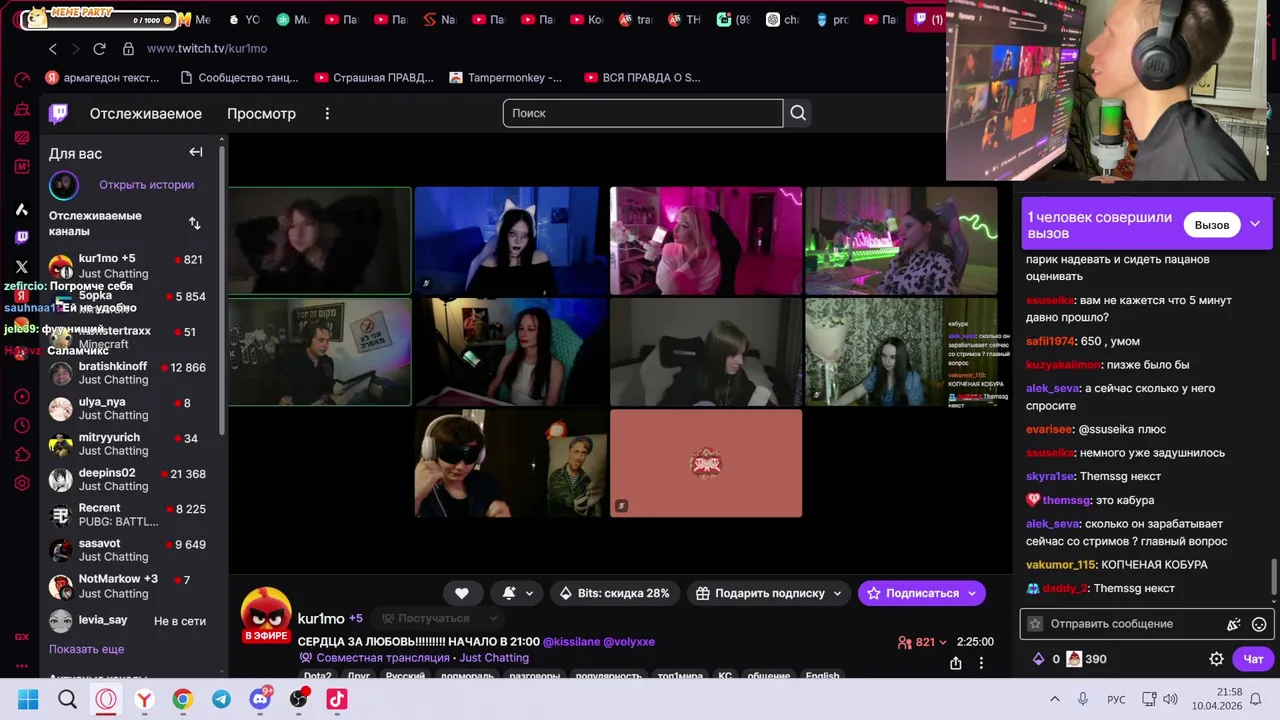The height and width of the screenshot is (720, 1280).
Task: View site info lock icon
Action: (128, 48)
